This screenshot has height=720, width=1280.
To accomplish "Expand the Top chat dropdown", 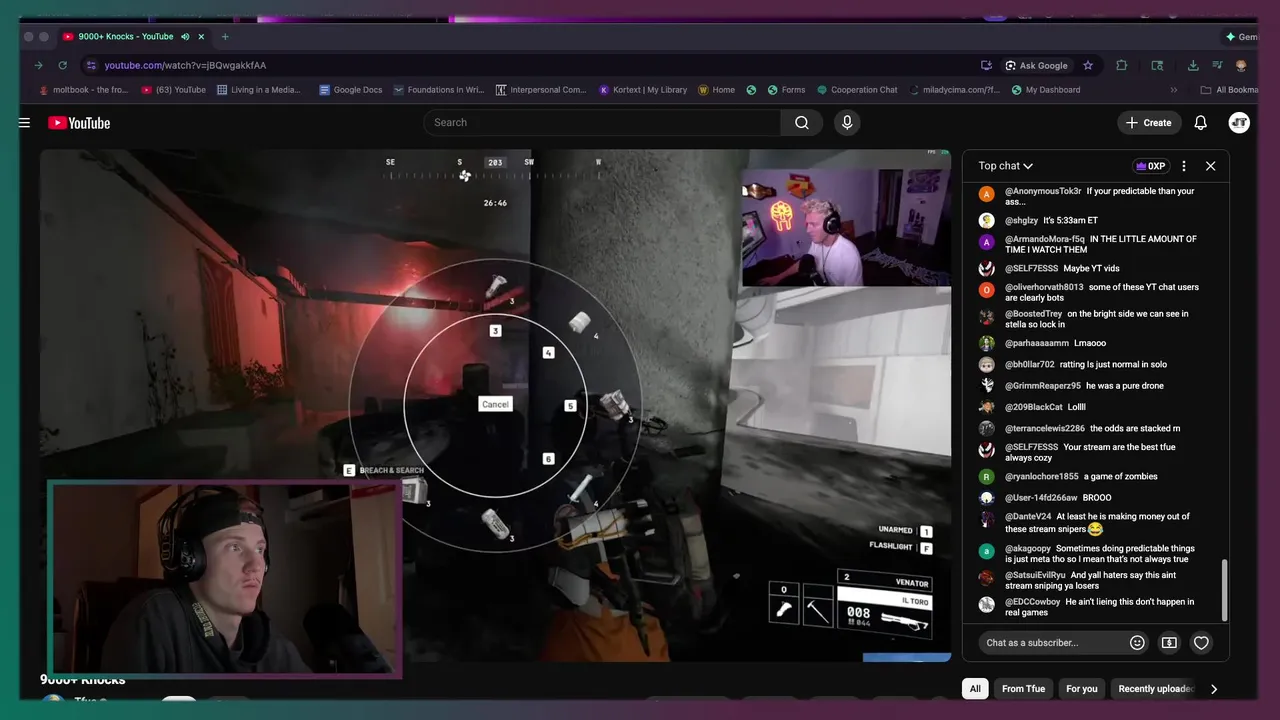I will tap(1006, 166).
